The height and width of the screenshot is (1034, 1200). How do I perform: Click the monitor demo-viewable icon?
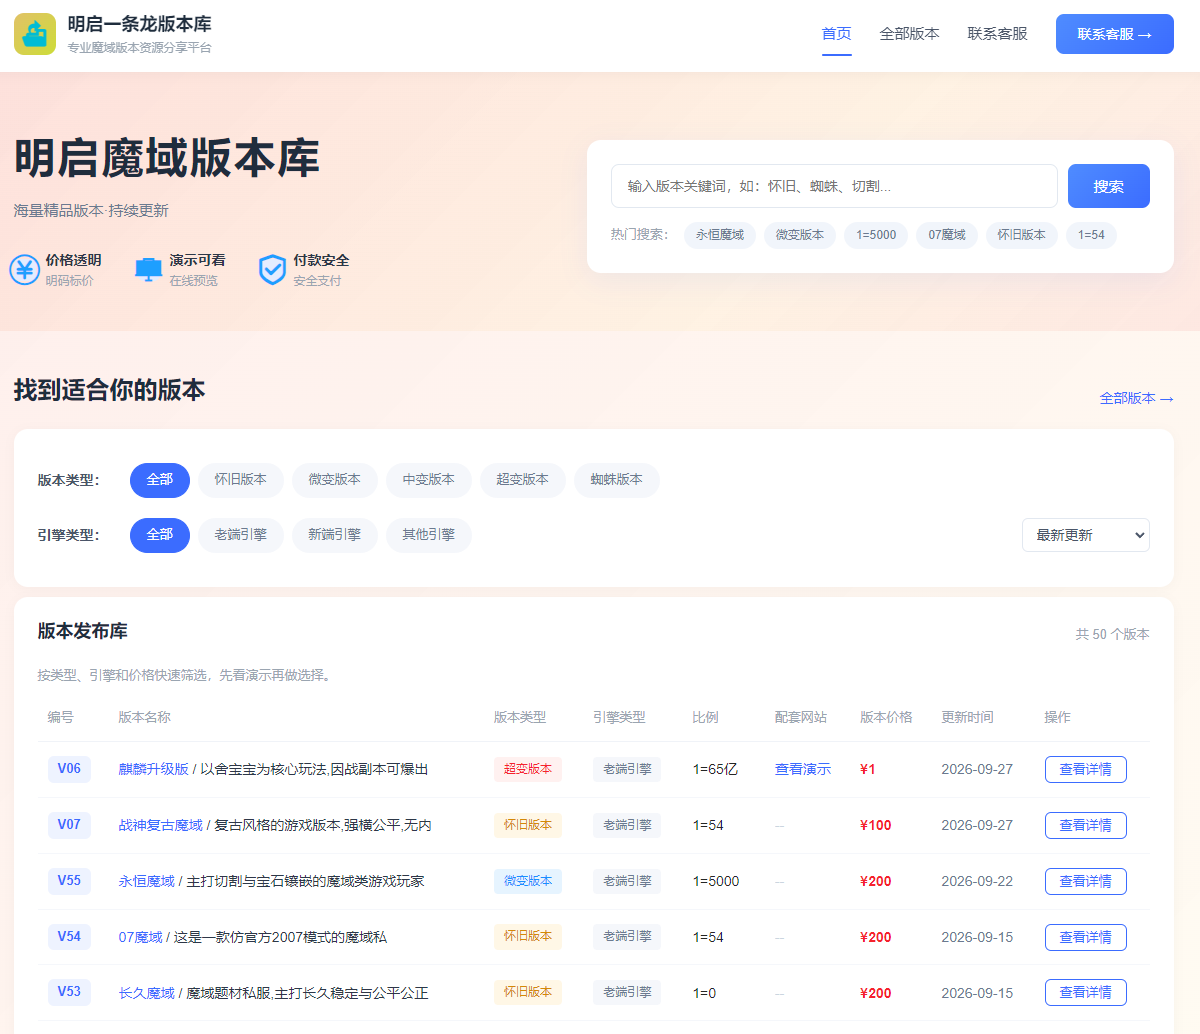coord(148,270)
